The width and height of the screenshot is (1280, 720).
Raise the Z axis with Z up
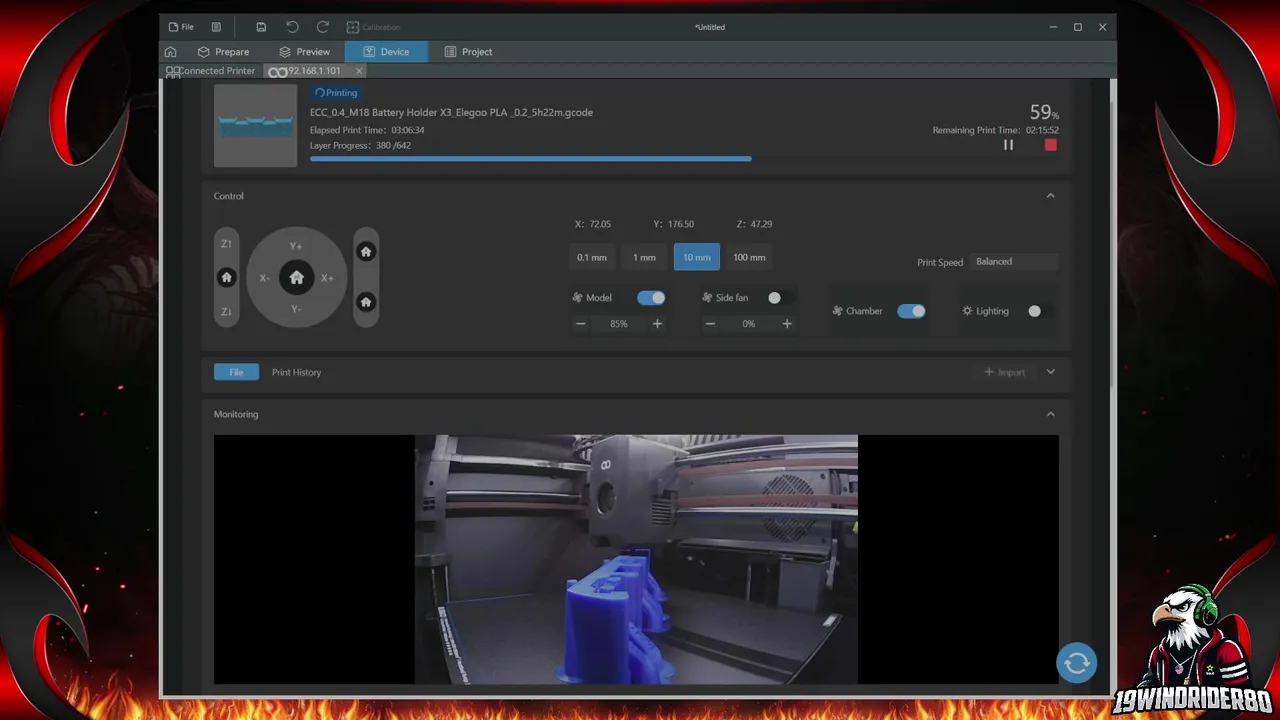tap(226, 244)
